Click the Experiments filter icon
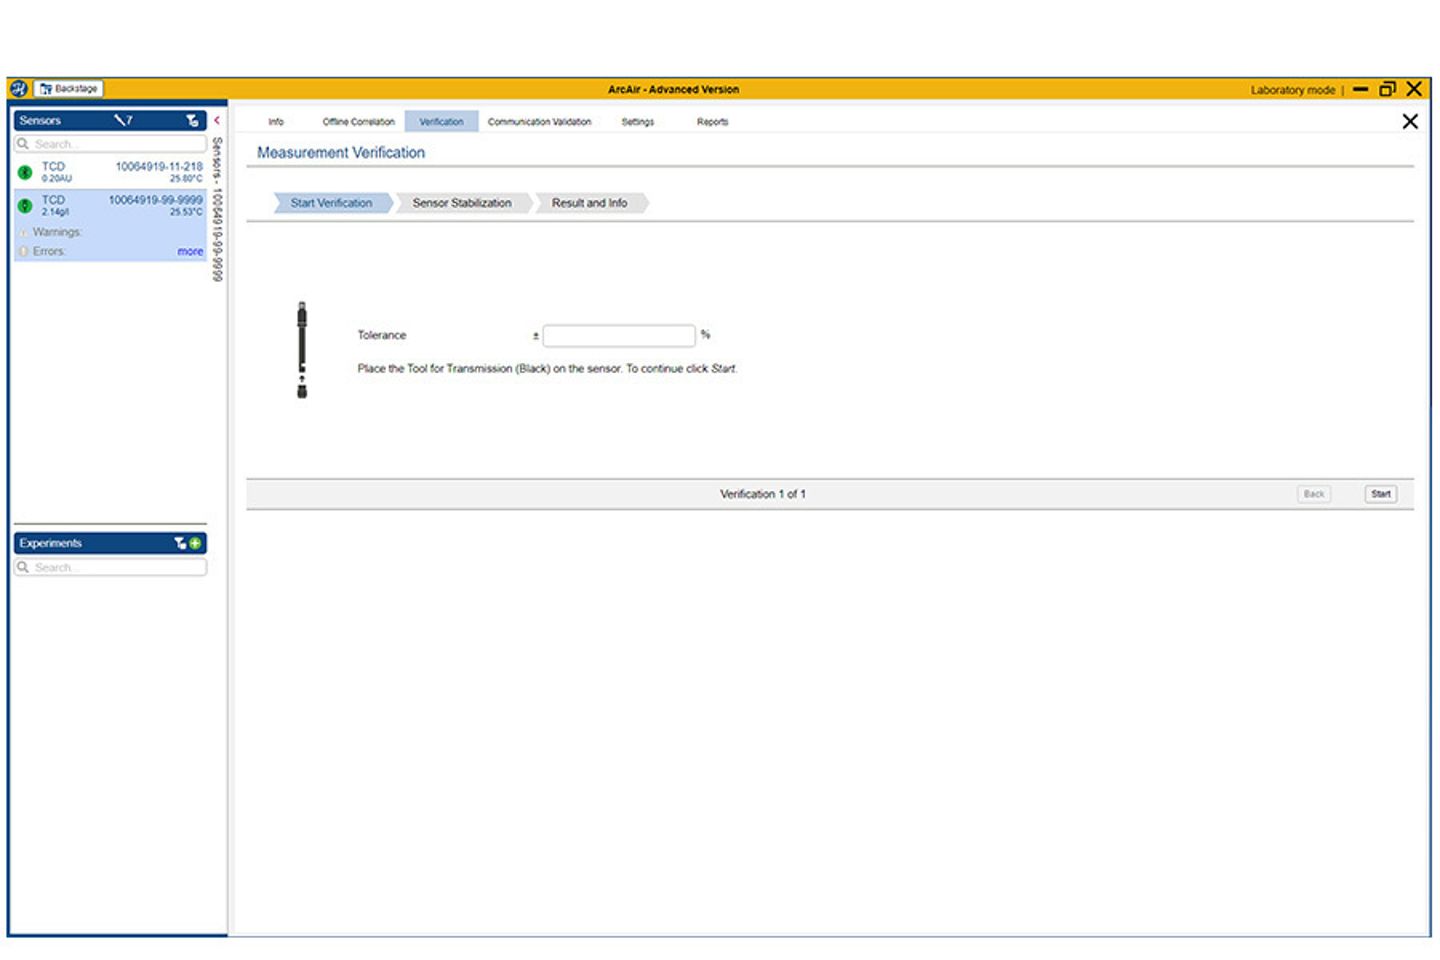The height and width of the screenshot is (960, 1440). (180, 543)
